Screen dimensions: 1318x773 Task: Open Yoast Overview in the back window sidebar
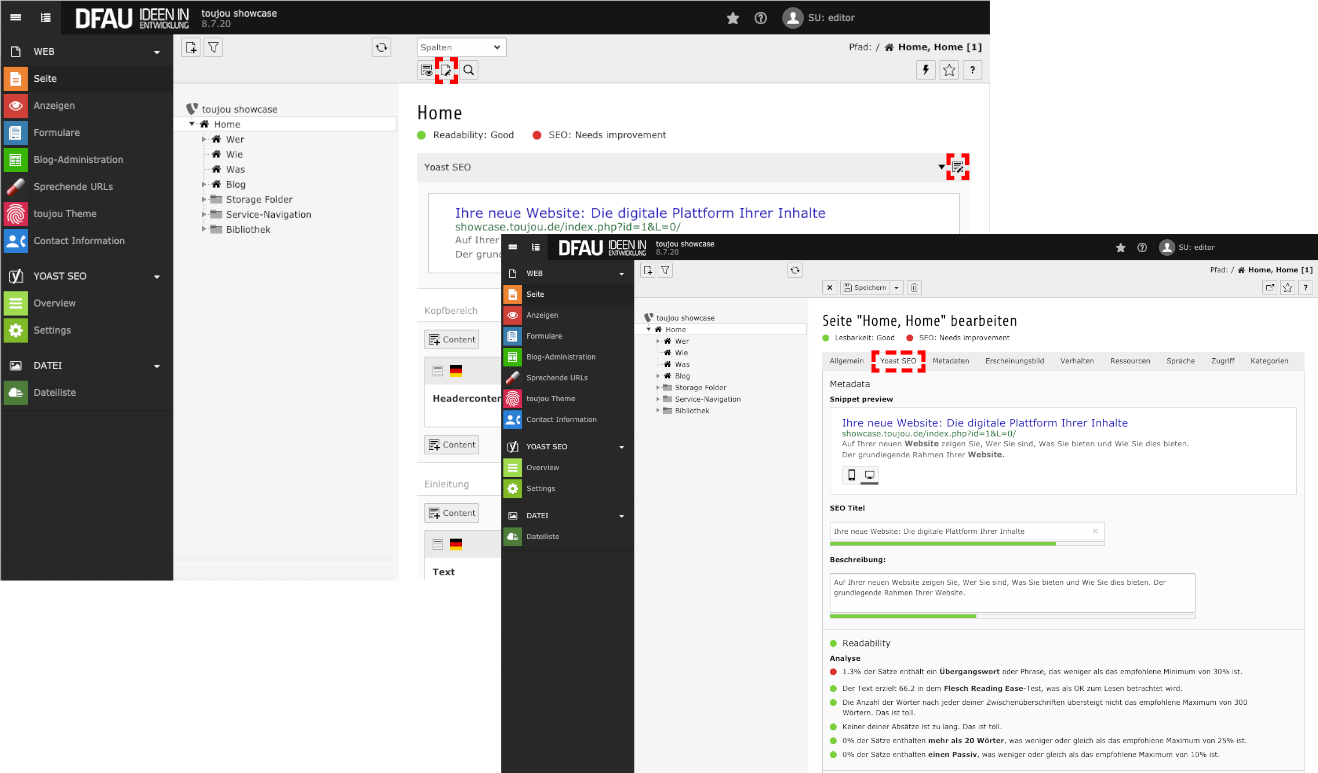click(x=86, y=303)
